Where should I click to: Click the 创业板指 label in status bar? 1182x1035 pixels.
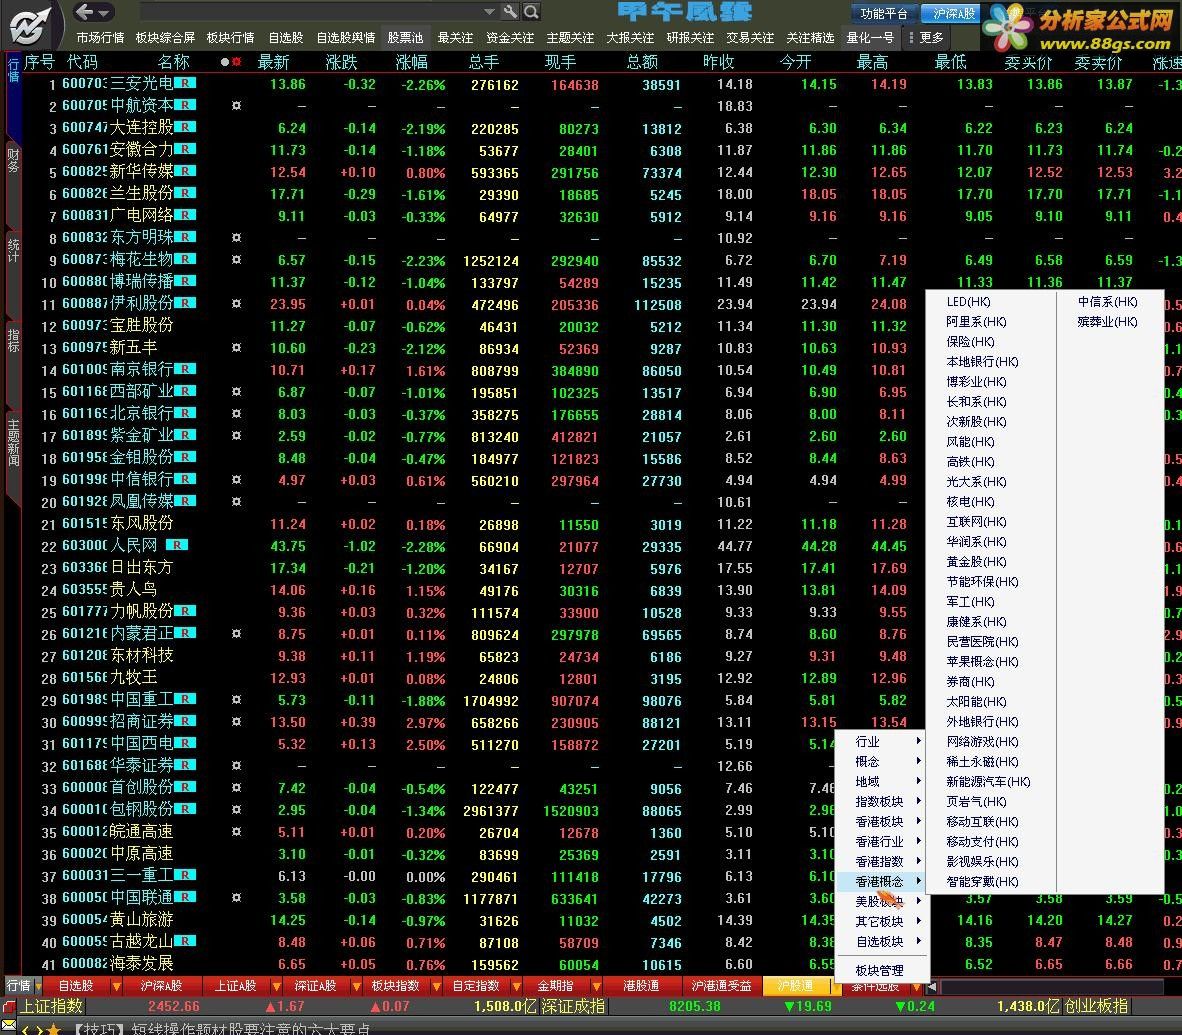pyautogui.click(x=1096, y=1006)
